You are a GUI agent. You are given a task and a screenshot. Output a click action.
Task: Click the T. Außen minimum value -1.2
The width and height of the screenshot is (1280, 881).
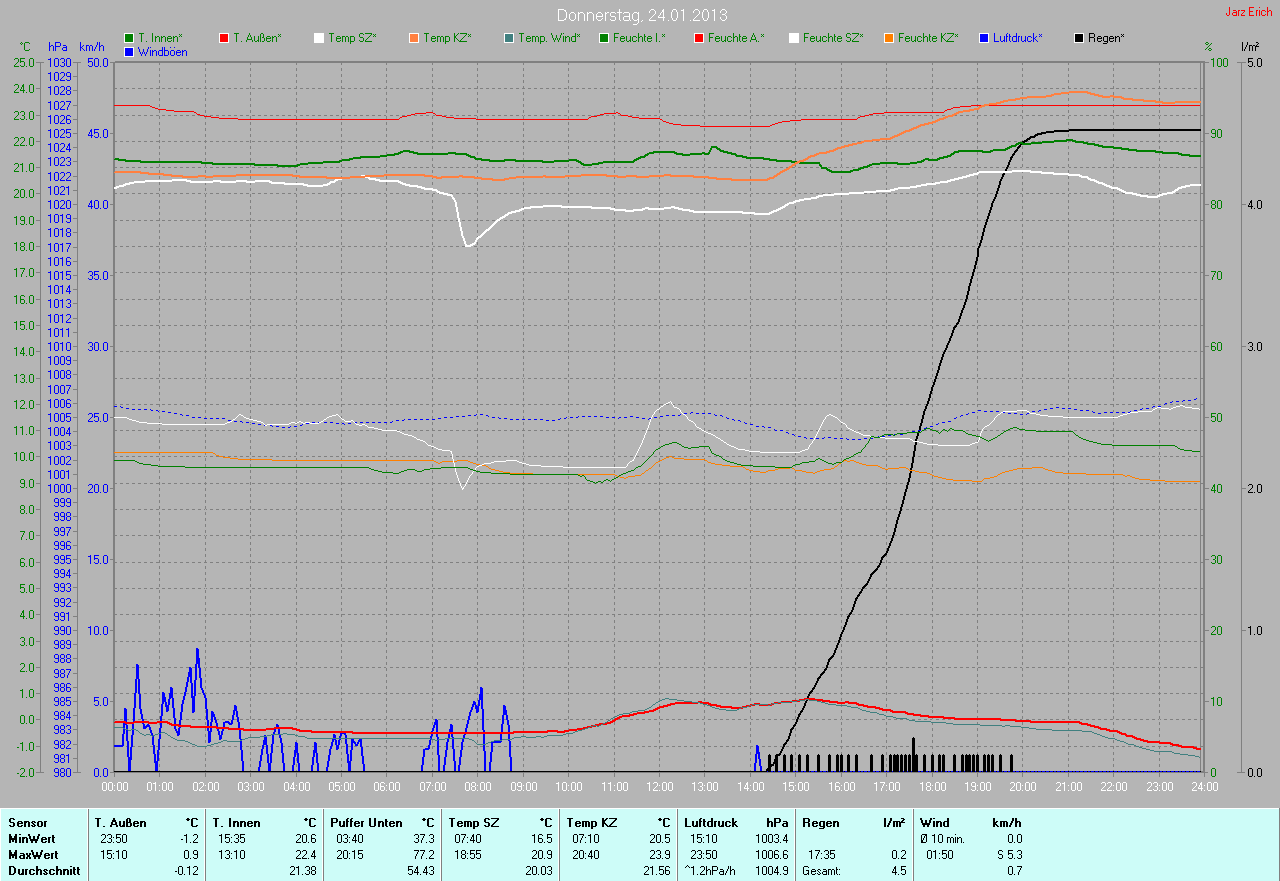(191, 839)
